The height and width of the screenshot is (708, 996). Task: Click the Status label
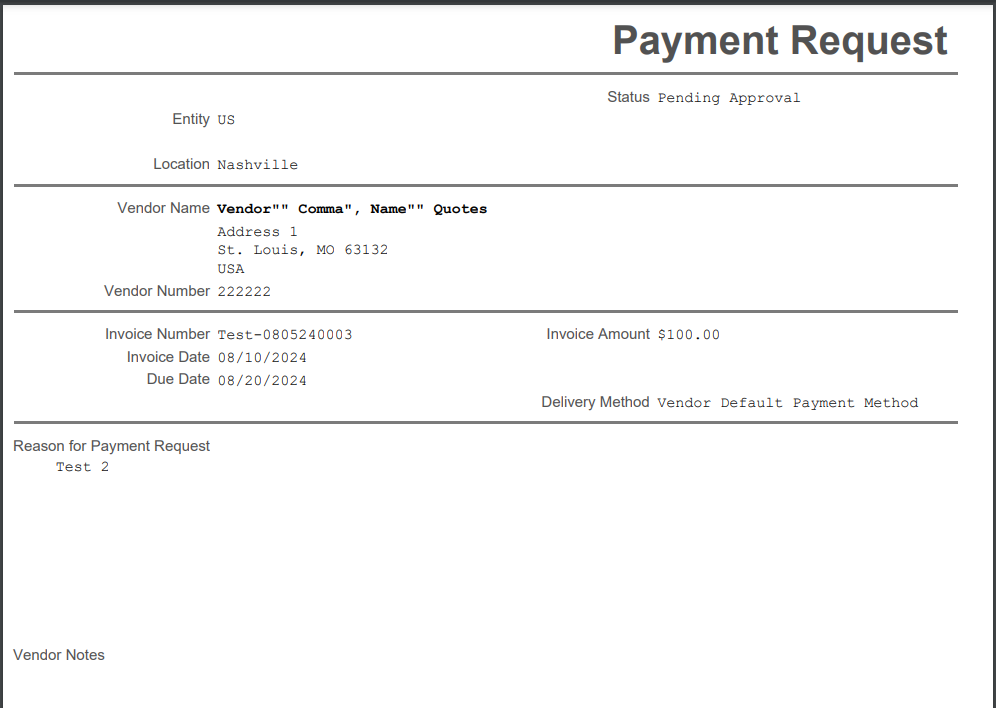pos(628,97)
